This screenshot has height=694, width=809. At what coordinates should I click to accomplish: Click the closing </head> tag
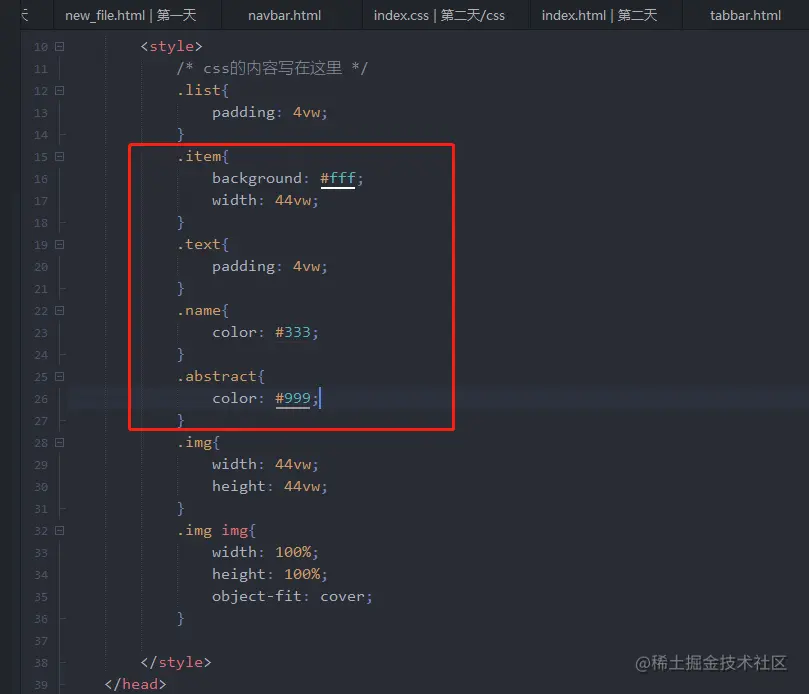coord(135,684)
